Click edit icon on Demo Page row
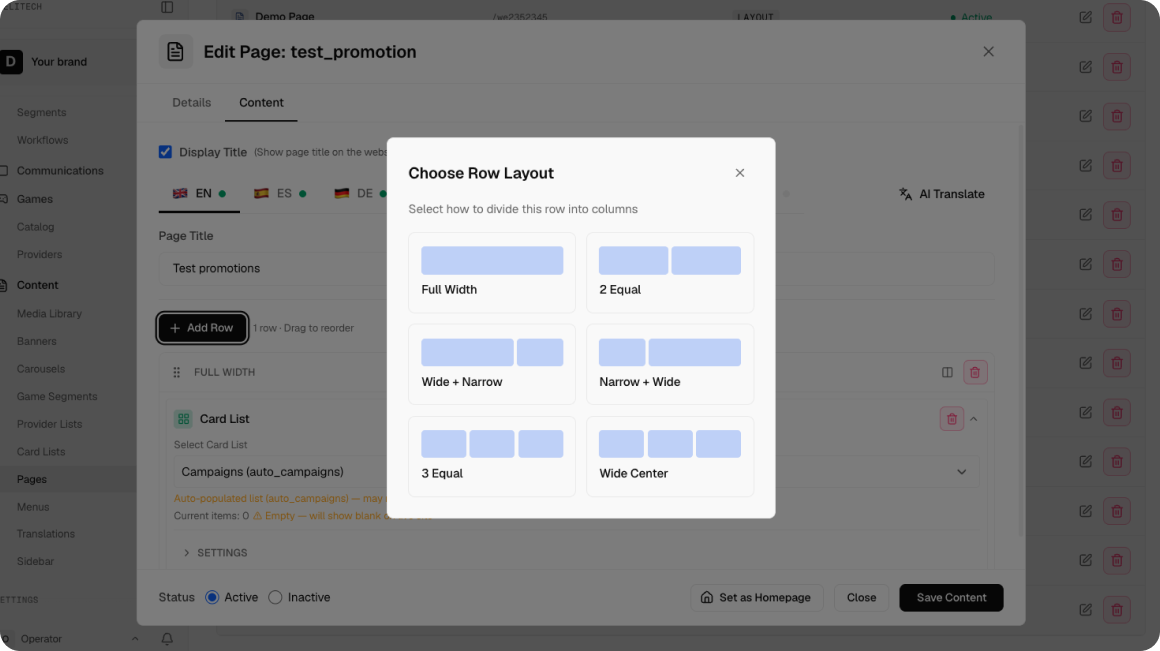1160x651 pixels. coord(1085,17)
